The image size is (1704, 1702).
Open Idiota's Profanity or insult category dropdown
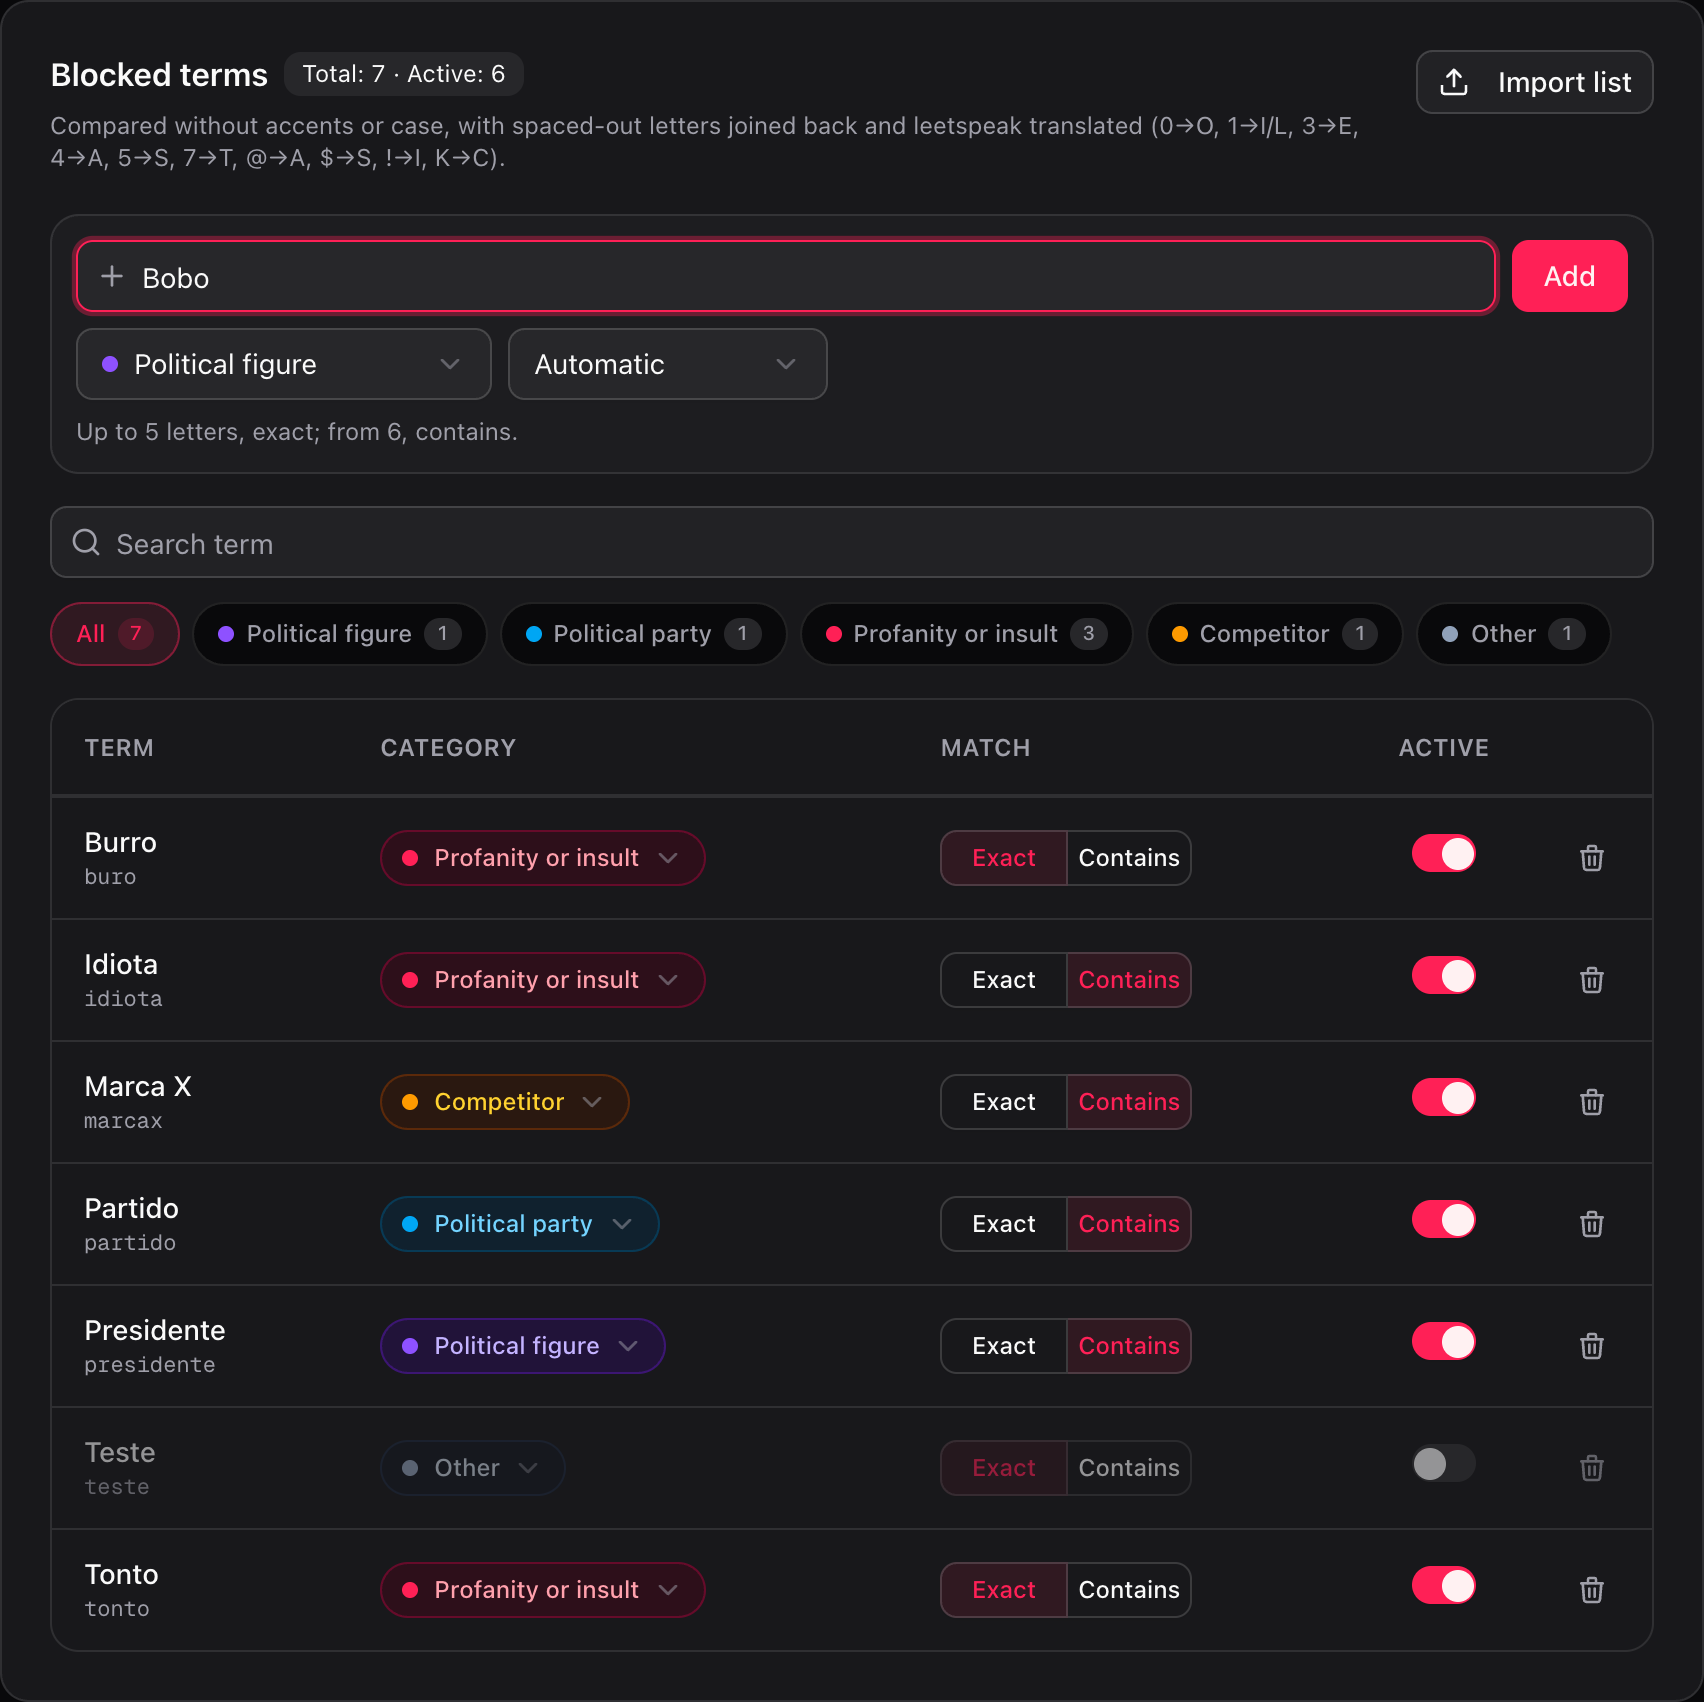(542, 980)
